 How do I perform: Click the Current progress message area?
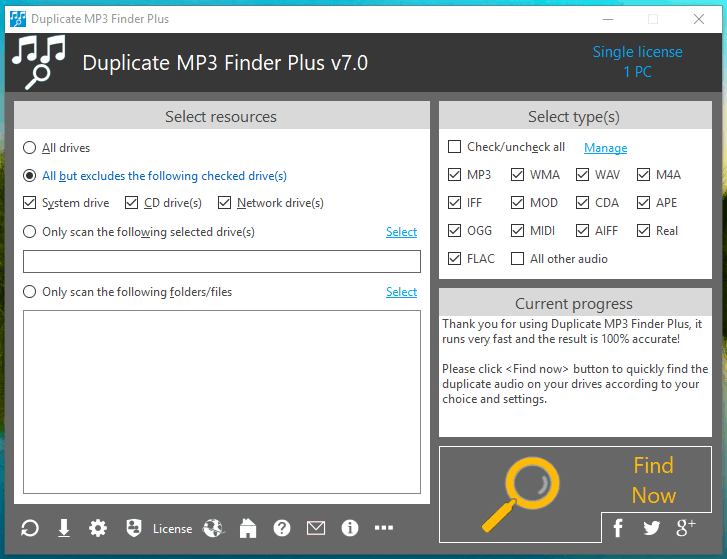coord(575,376)
